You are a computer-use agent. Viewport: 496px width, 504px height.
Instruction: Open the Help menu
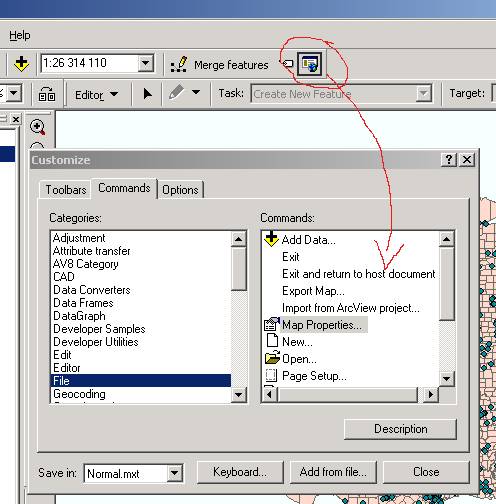click(20, 35)
